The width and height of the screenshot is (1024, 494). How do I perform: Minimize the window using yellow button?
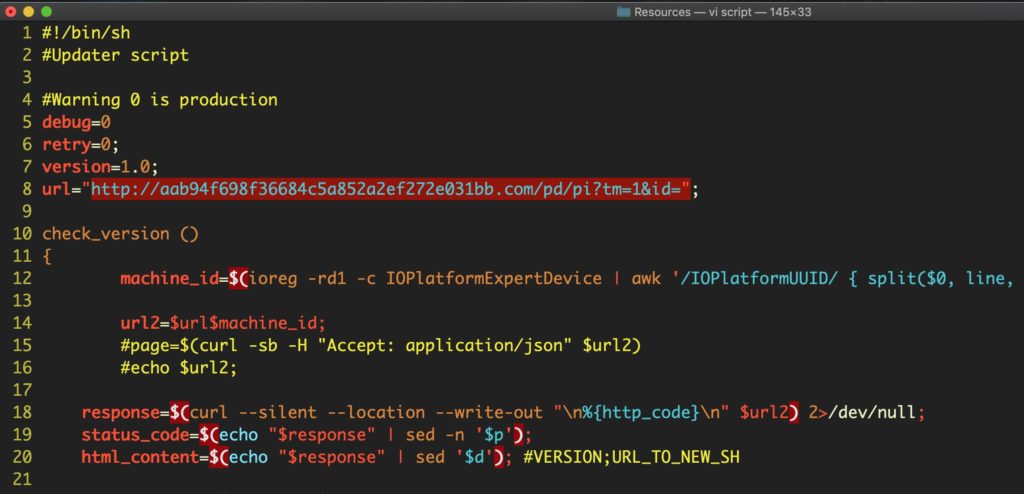click(29, 11)
